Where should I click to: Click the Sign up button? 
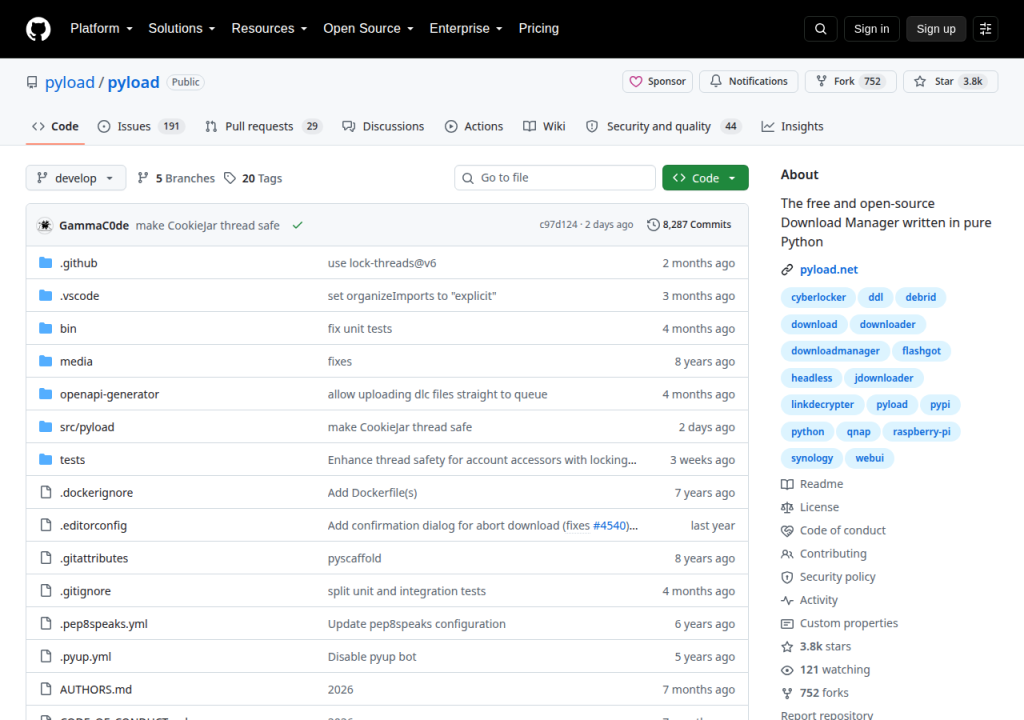coord(936,29)
